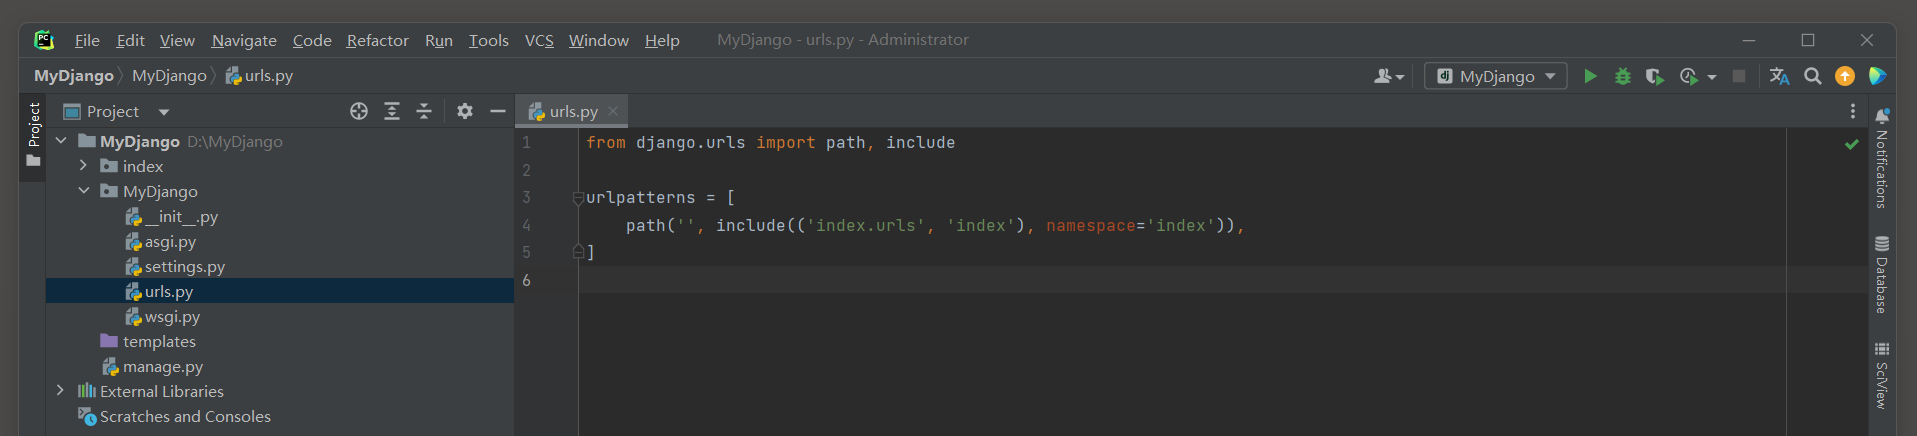Open Search Everywhere magnifier
The image size is (1917, 436).
tap(1812, 76)
